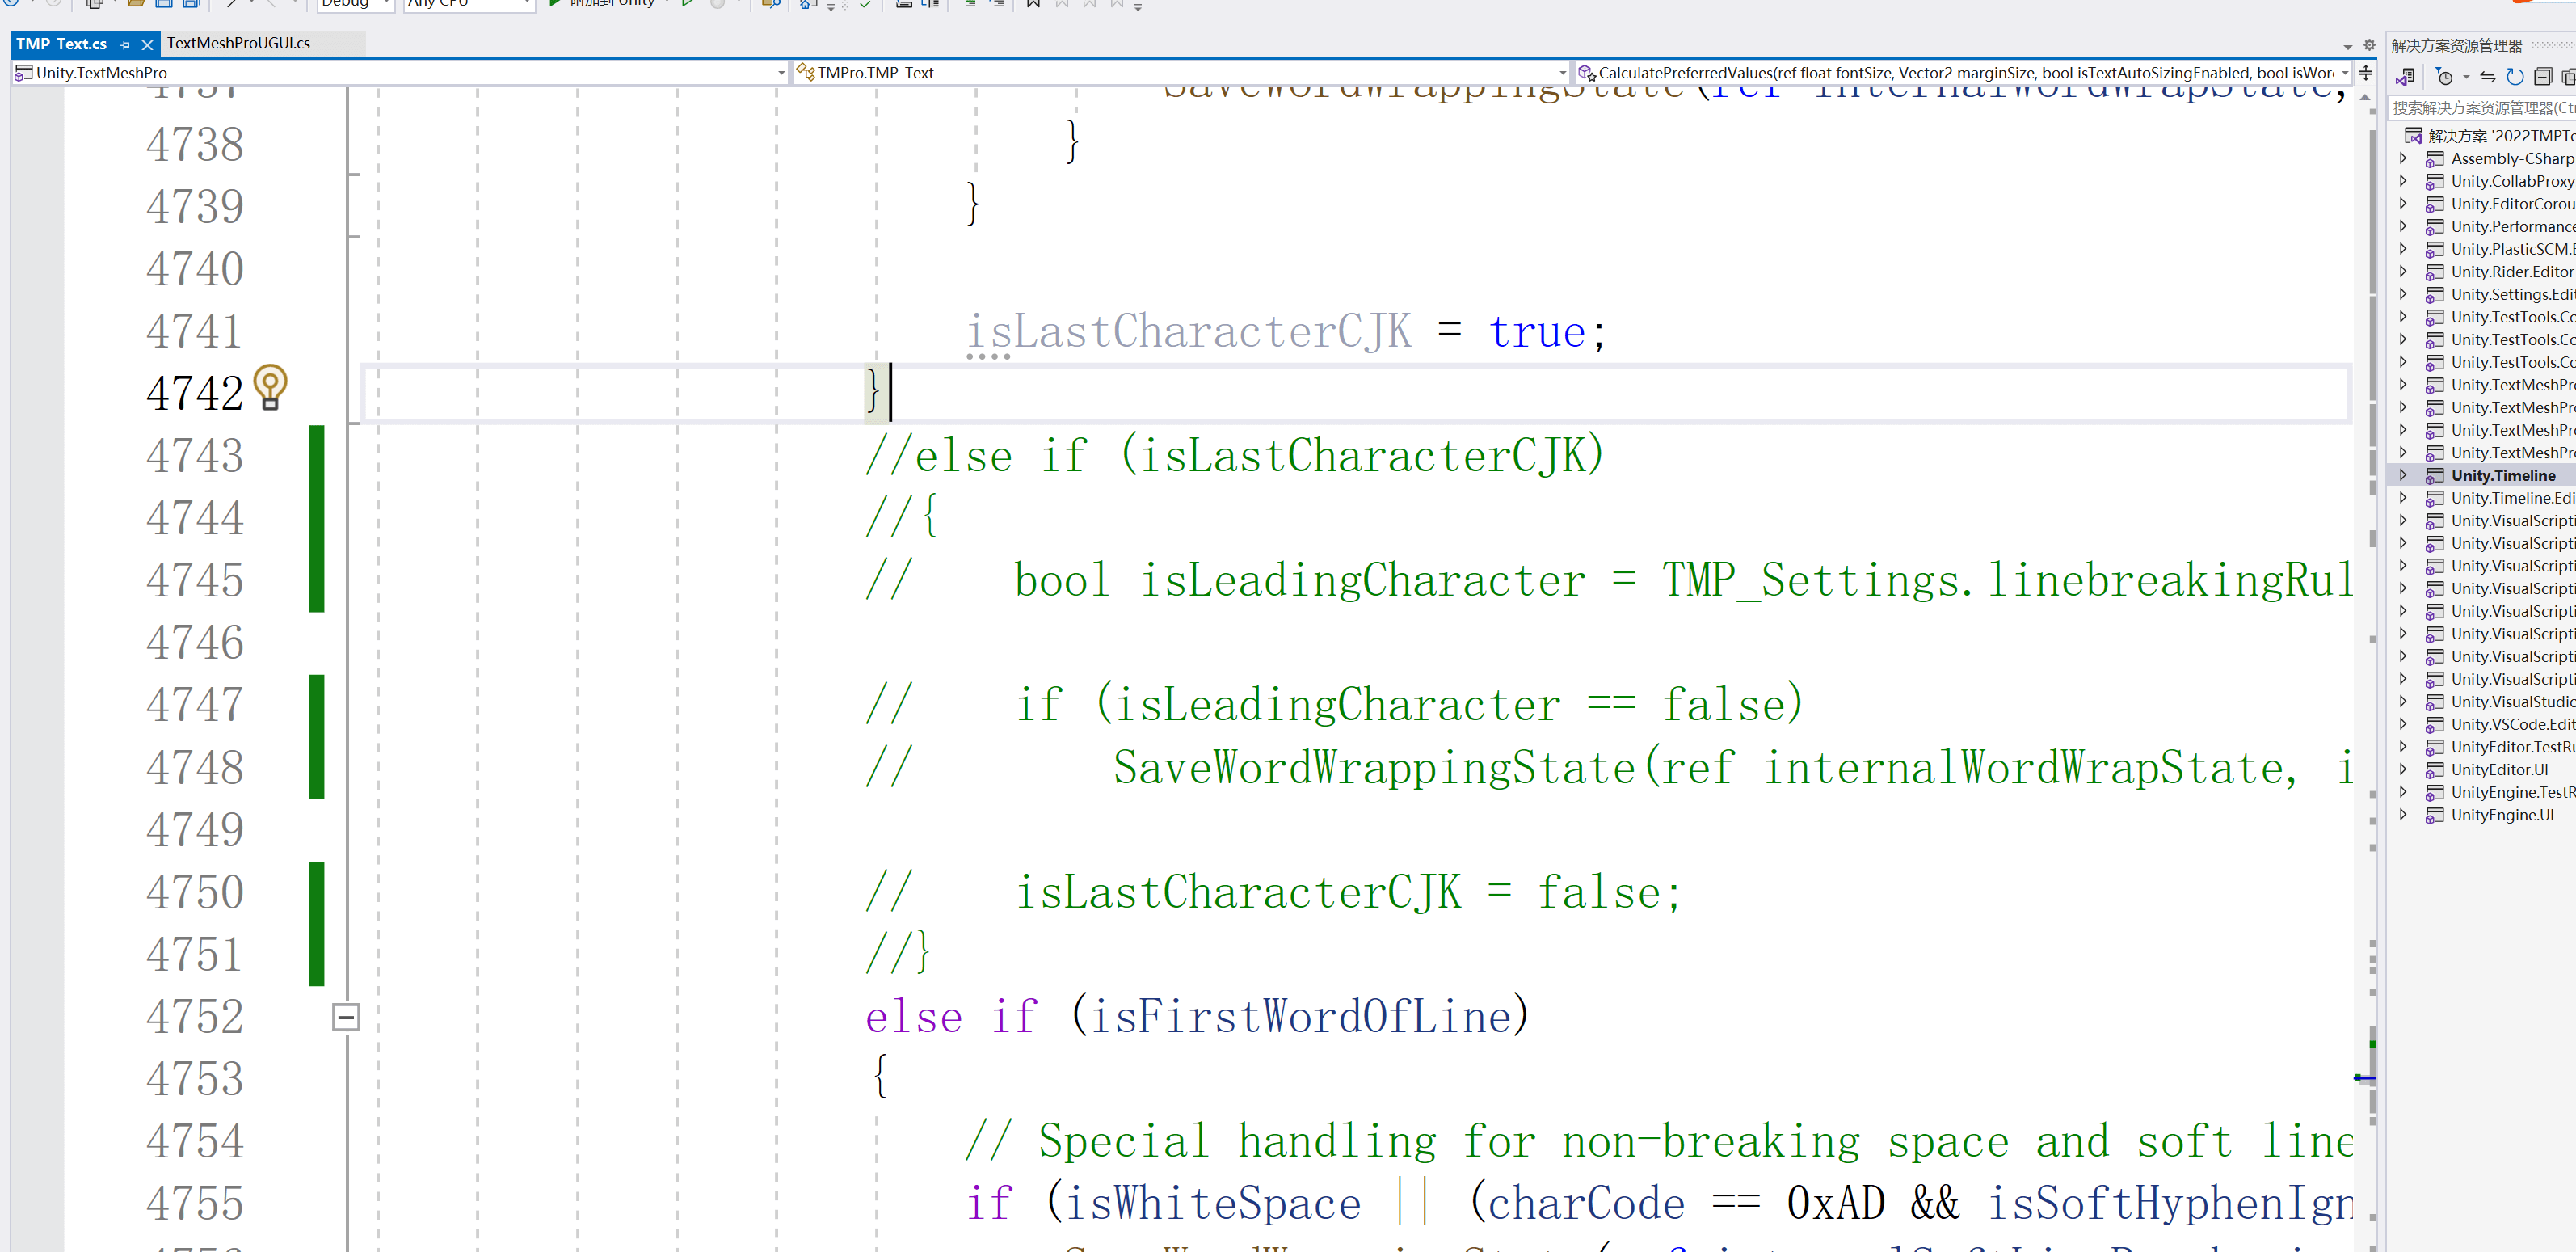
Task: Expand Assembly-CSharp project node
Action: [2403, 158]
